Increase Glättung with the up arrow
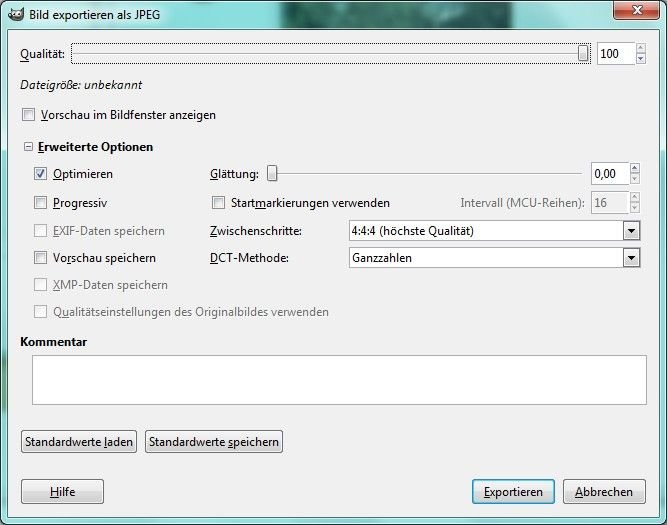The width and height of the screenshot is (667, 525). tap(635, 168)
